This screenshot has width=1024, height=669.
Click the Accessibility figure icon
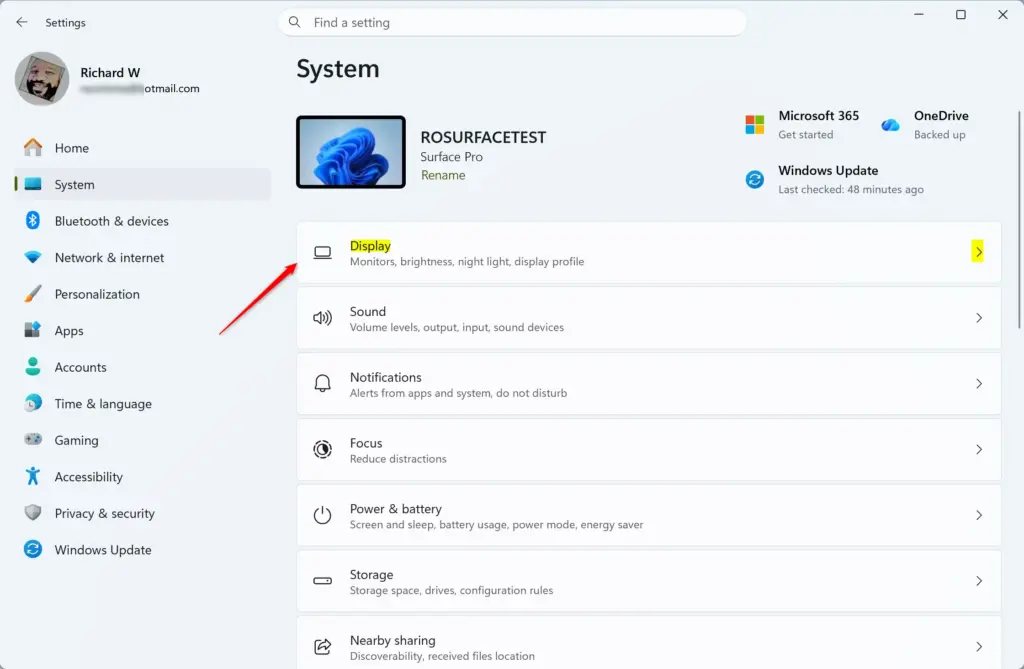[33, 476]
